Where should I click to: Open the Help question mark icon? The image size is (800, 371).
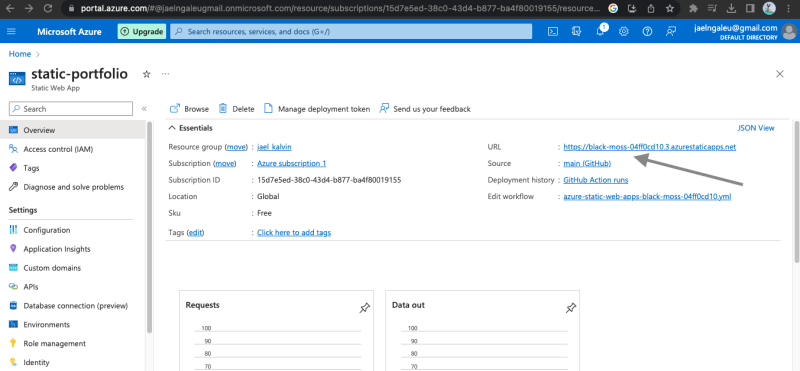(x=647, y=31)
